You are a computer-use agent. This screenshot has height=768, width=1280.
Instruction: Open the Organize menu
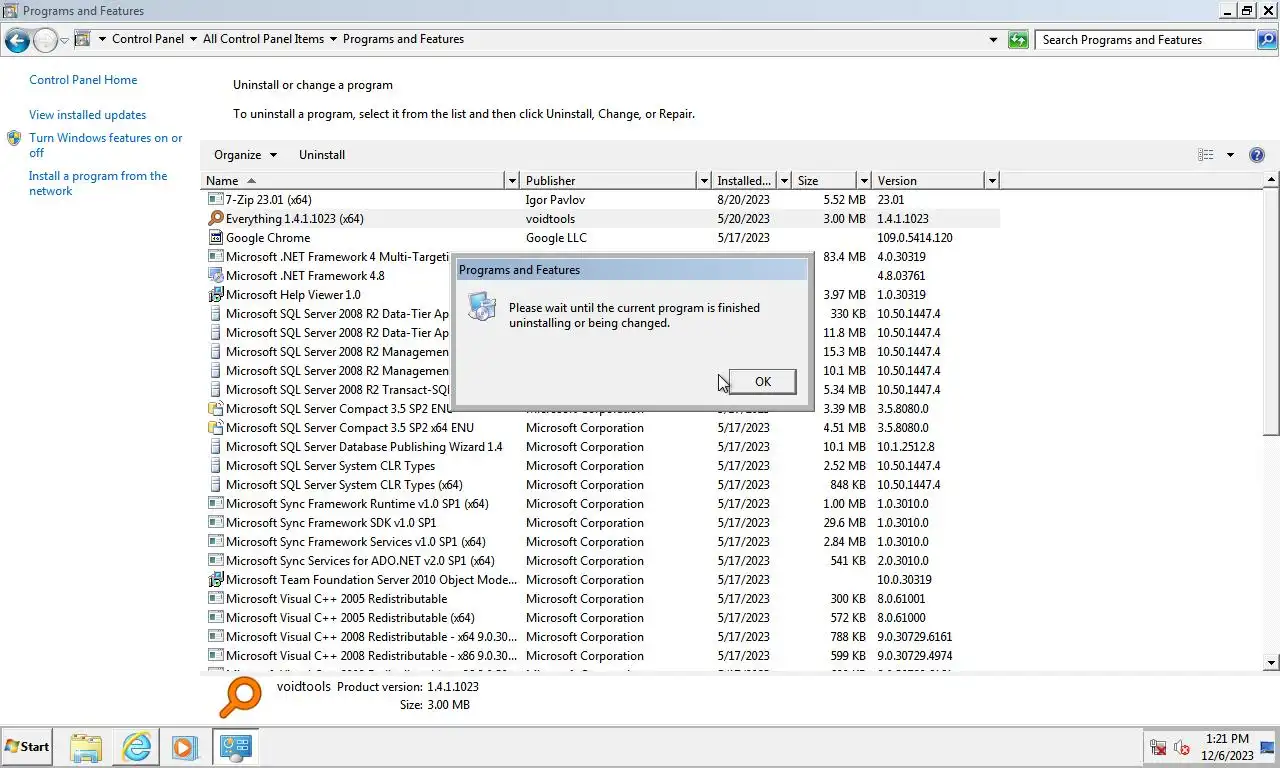(x=245, y=155)
